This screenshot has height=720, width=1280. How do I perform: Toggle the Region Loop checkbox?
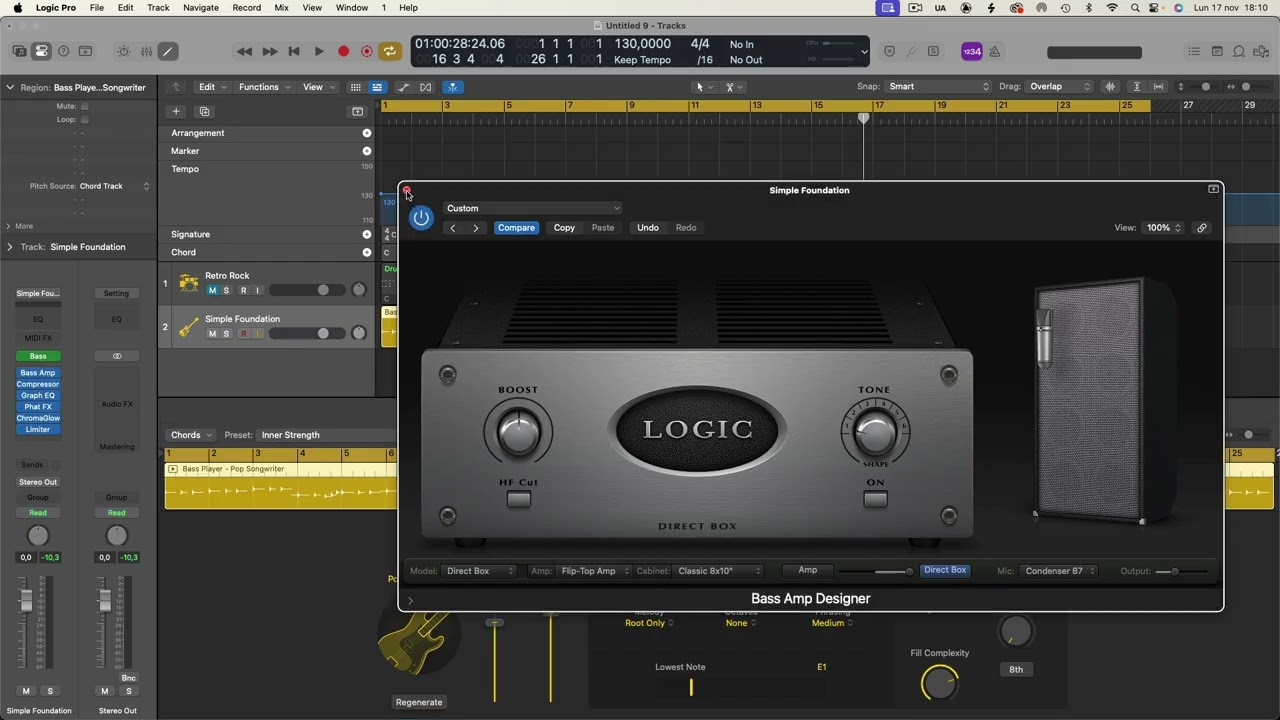(84, 119)
